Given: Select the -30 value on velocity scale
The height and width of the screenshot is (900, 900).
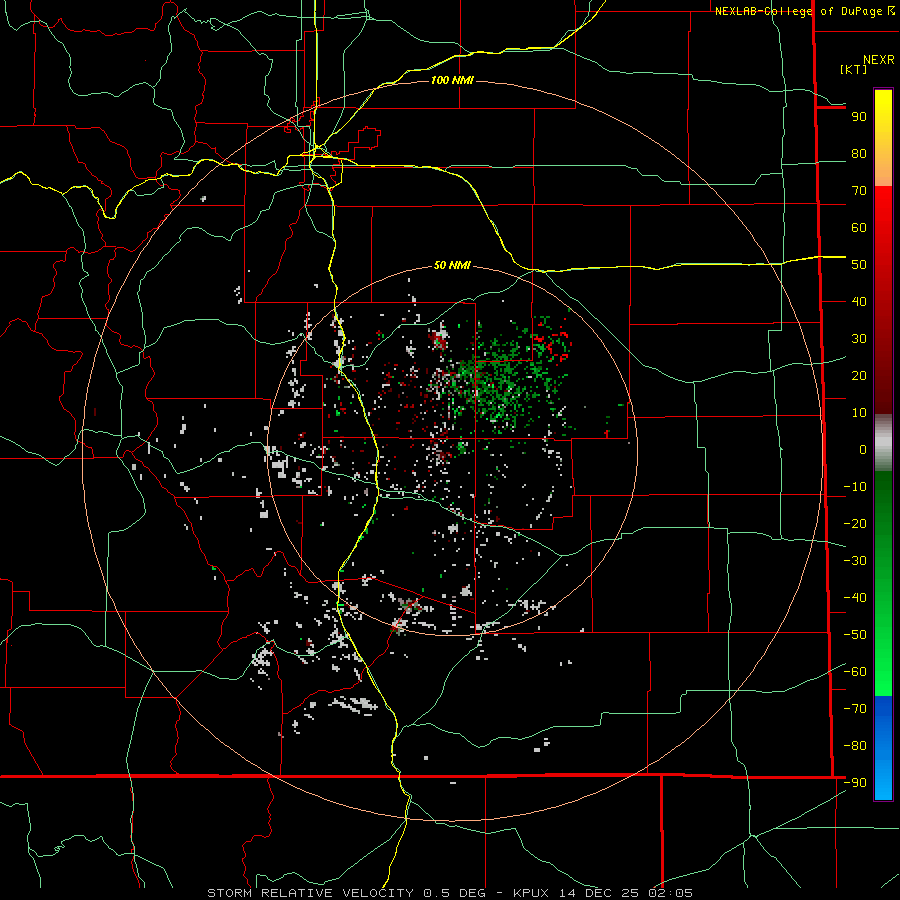Looking at the screenshot, I should click(x=855, y=561).
